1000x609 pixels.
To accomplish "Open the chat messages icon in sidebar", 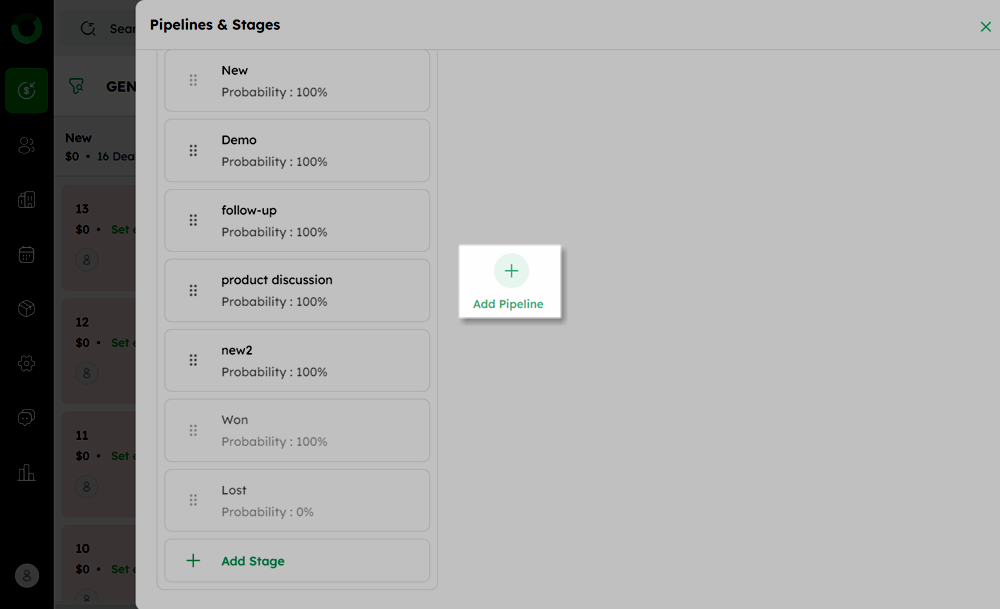I will coord(27,418).
